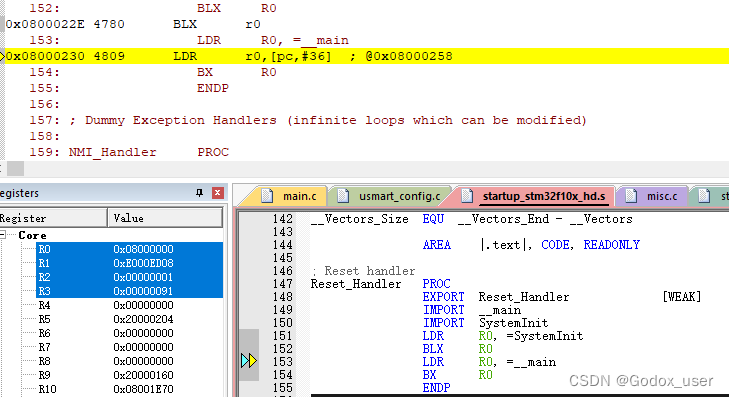This screenshot has width=729, height=397.
Task: Click the NMI_Handler line in disassembly
Action: click(129, 152)
